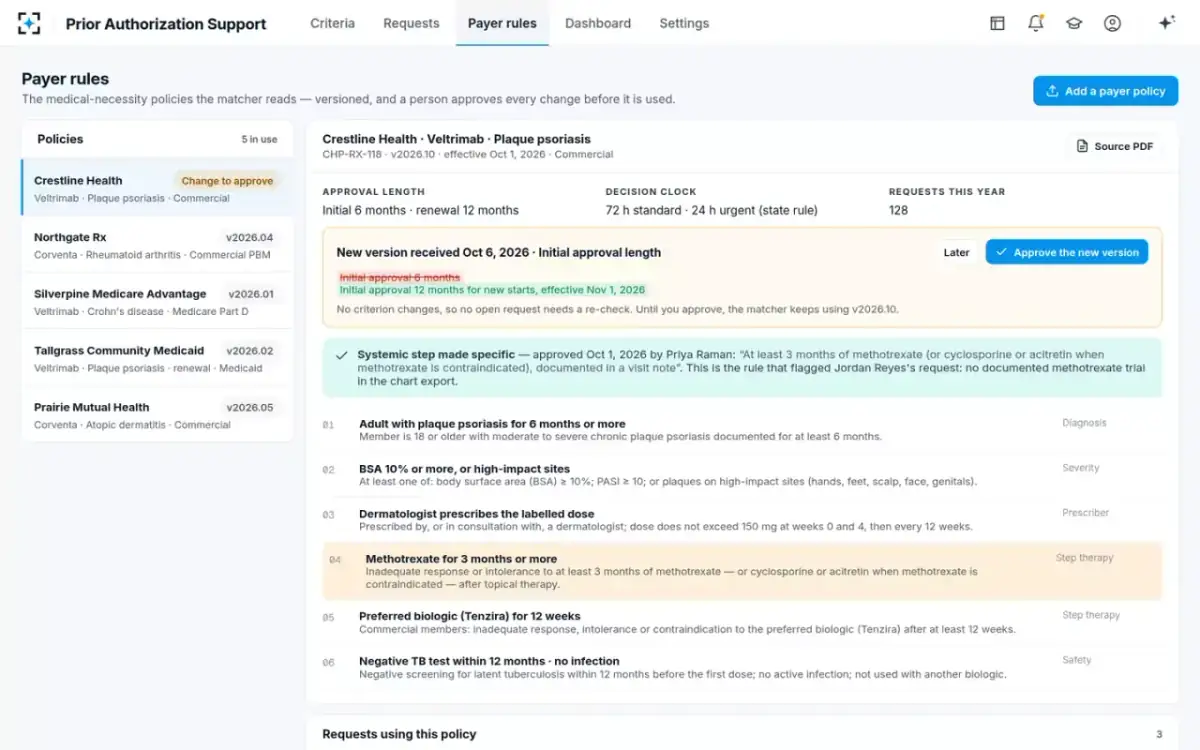Viewport: 1200px width, 750px height.
Task: Click criterion 03 Dermatologist prescribes labelled dose
Action: 742,520
